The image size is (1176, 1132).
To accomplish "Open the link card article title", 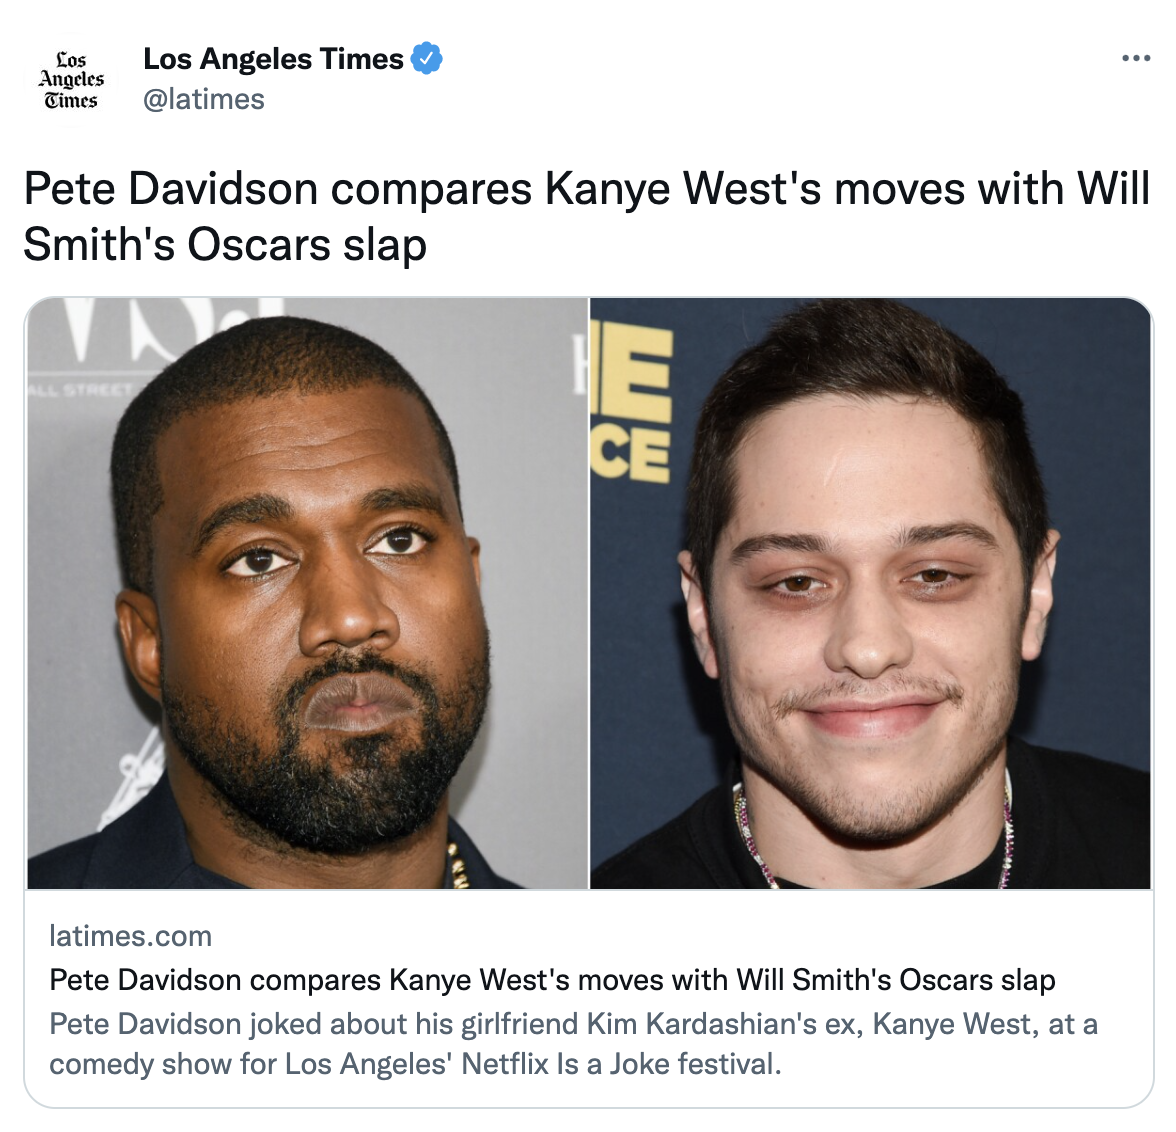I will pos(552,980).
